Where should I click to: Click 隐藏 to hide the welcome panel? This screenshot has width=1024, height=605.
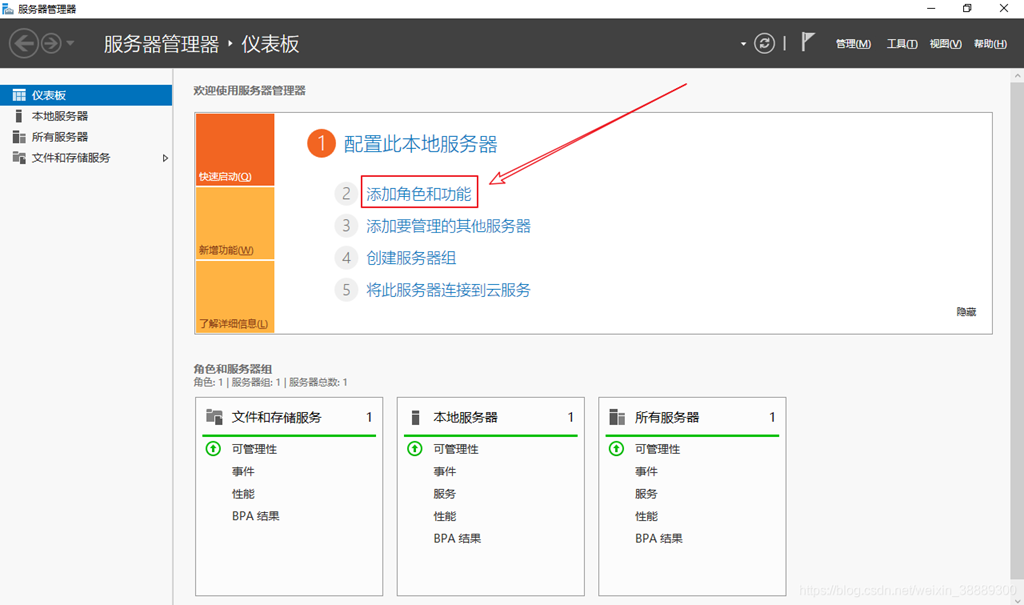coord(966,312)
